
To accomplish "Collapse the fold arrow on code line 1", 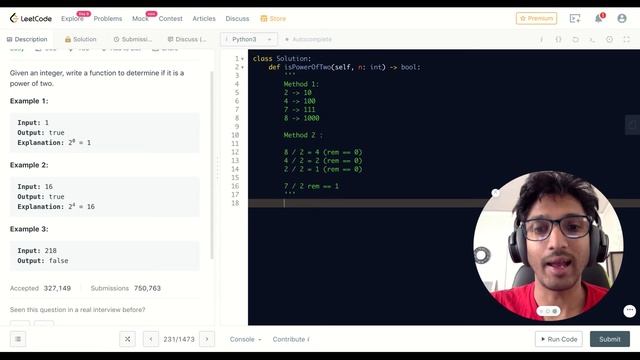I will pos(242,59).
